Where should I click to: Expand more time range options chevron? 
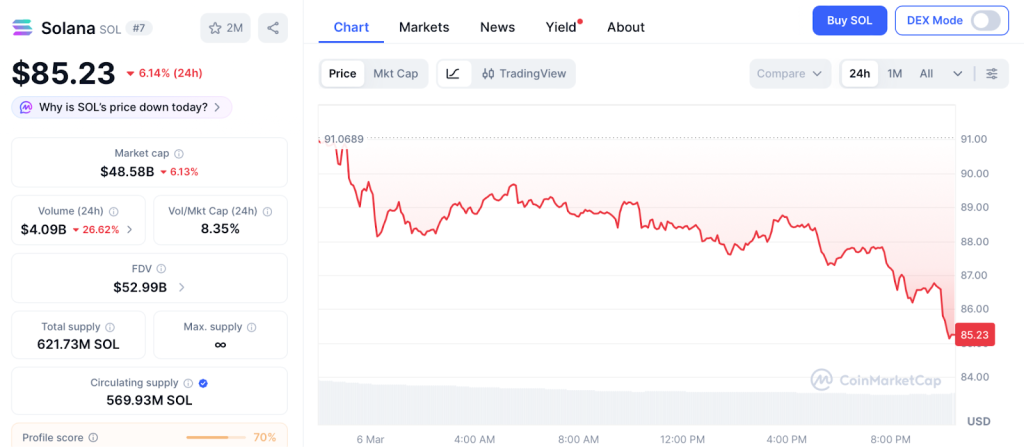pos(958,73)
